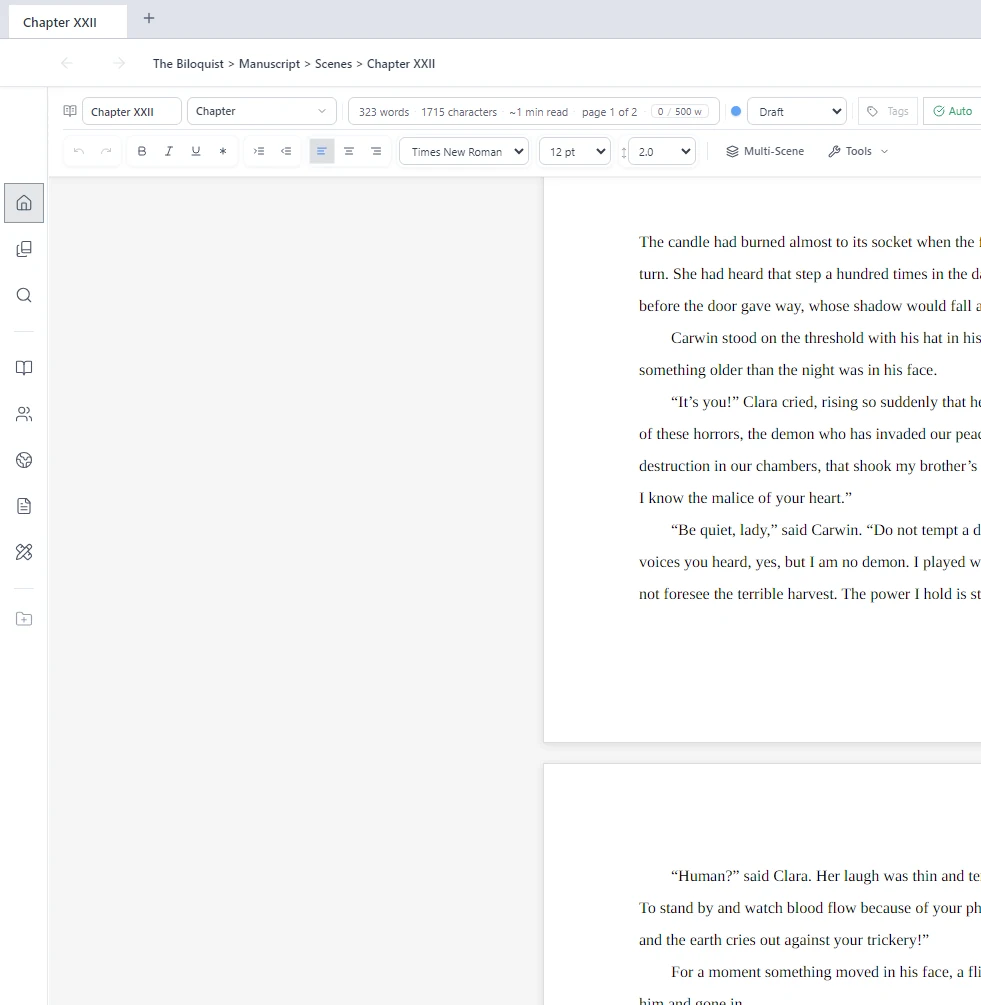Increase paragraph indent

tap(259, 151)
